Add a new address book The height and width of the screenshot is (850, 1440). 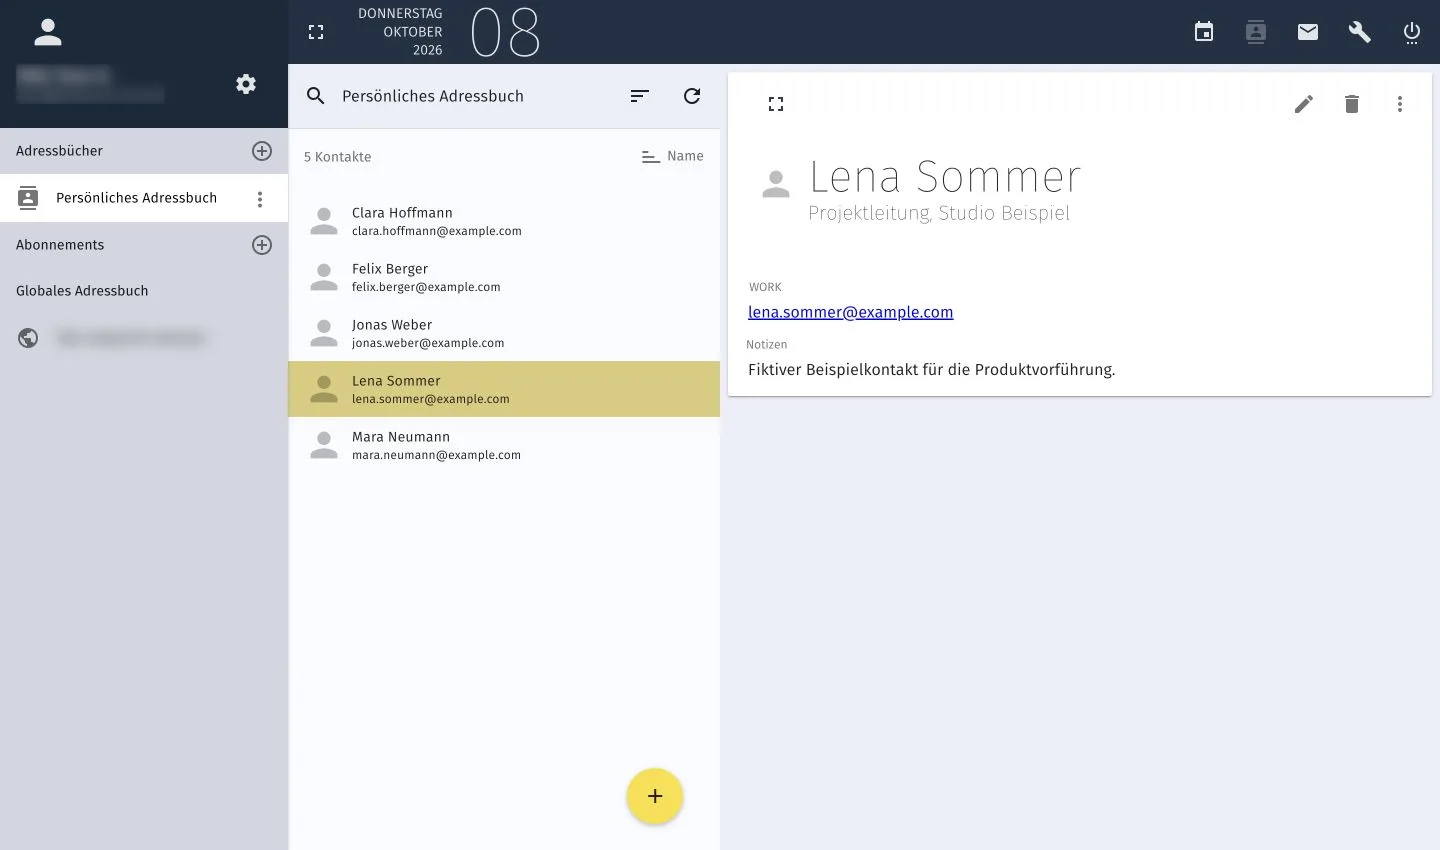[x=262, y=151]
